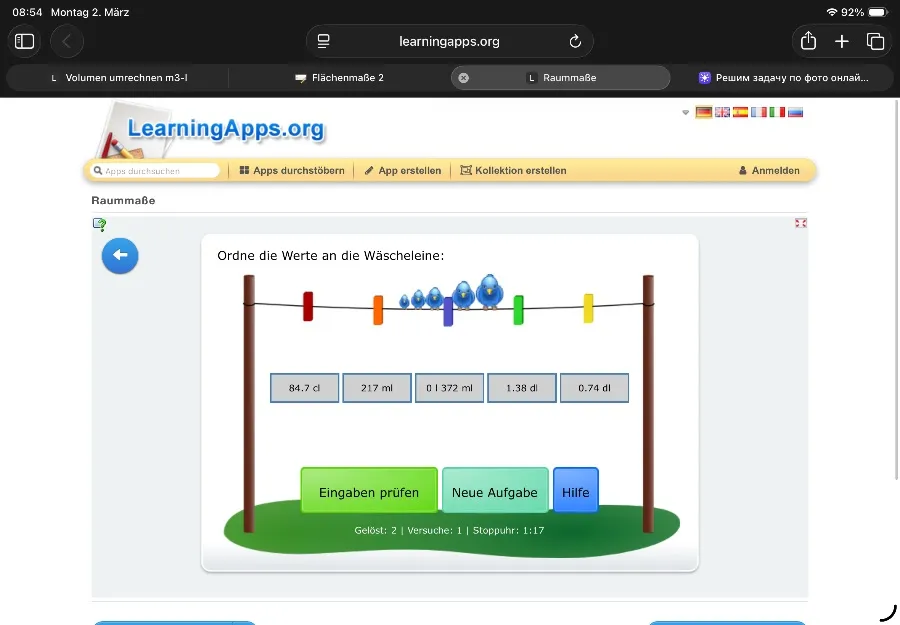Click Eingaben prüfen button
Viewport: 900px width, 625px height.
[x=369, y=492]
